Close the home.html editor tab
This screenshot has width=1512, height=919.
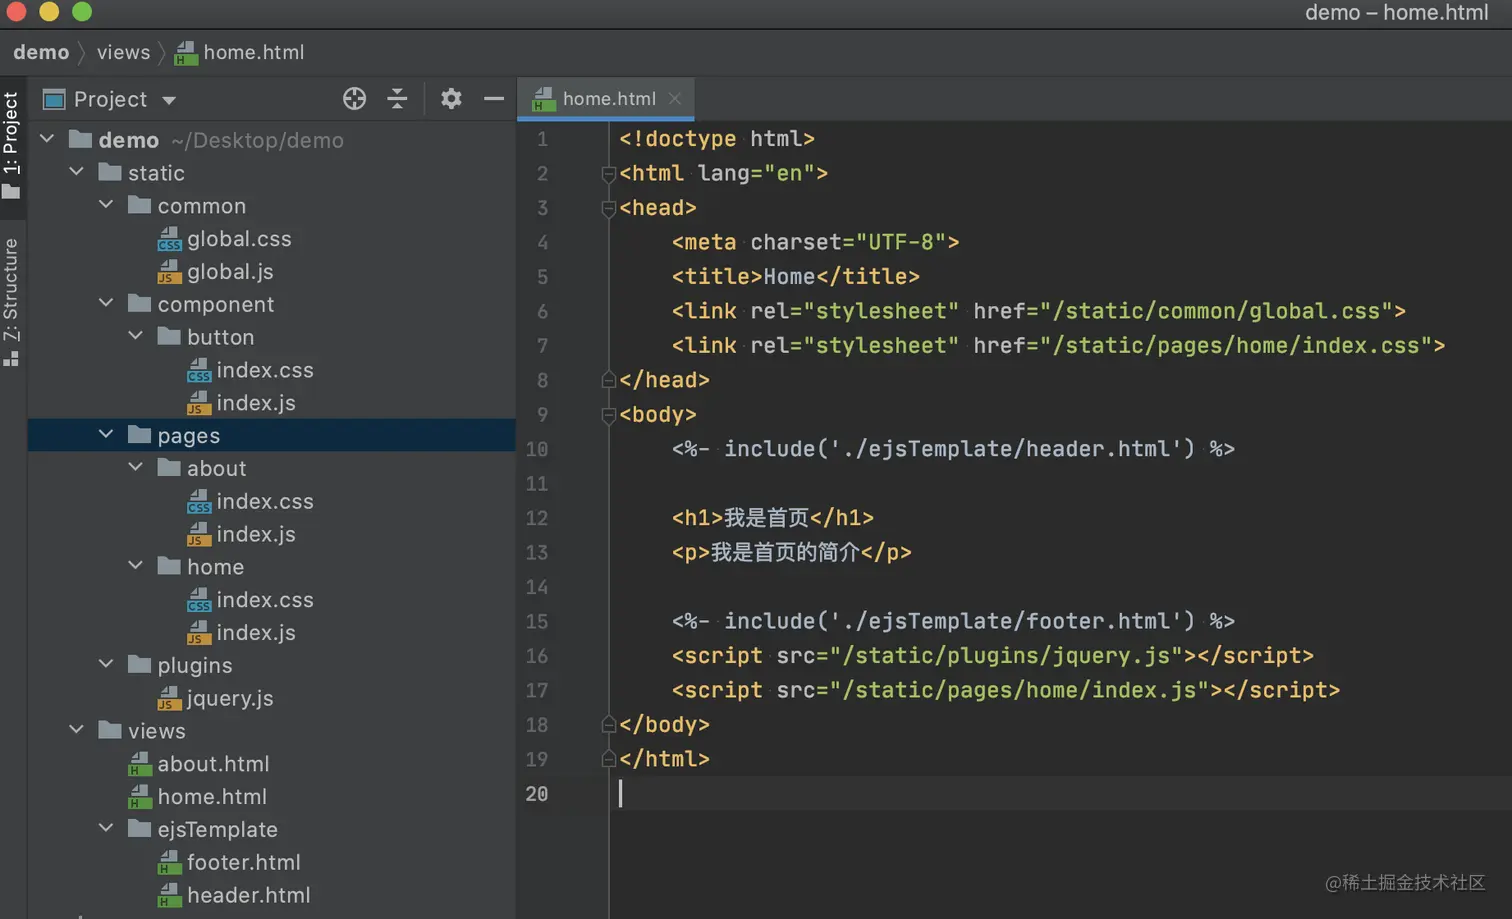(675, 98)
